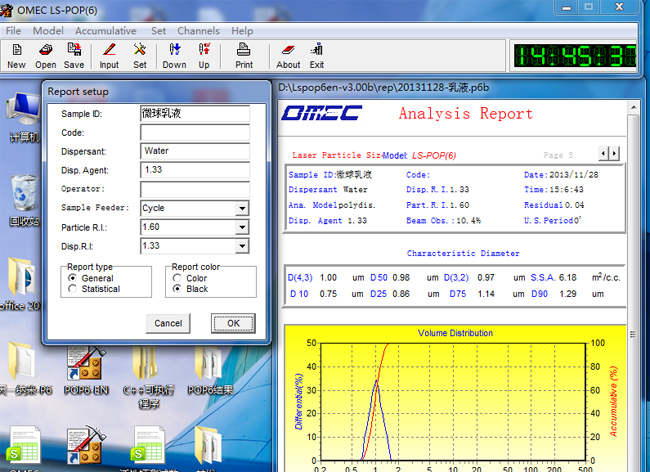The width and height of the screenshot is (650, 472).
Task: Expand the Sample Feeder dropdown
Action: pyautogui.click(x=242, y=208)
